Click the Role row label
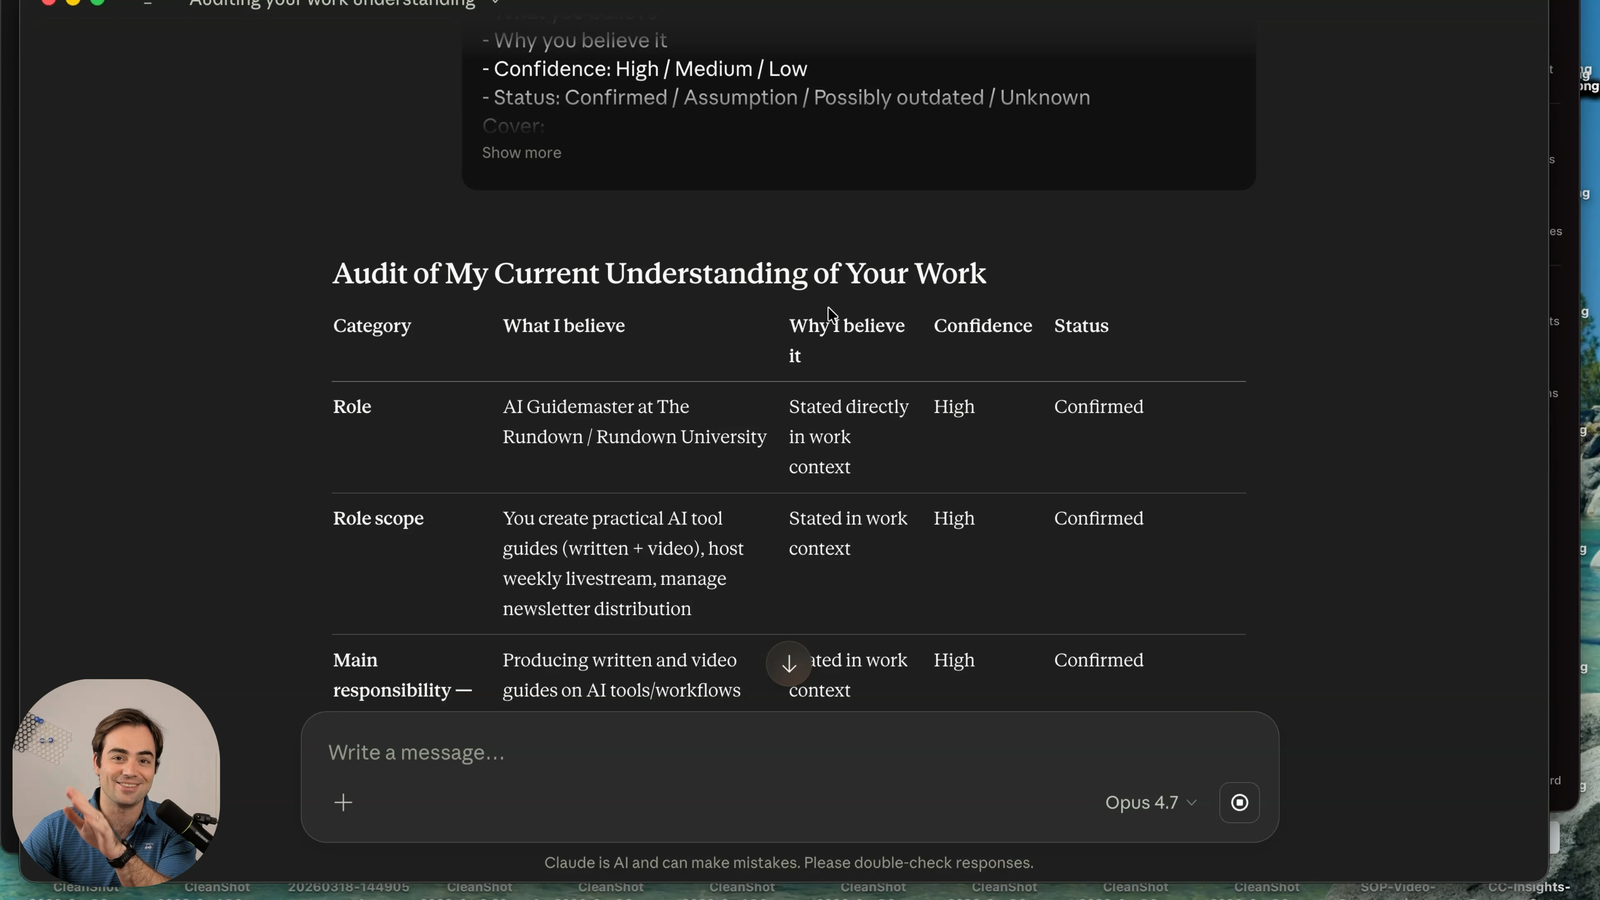The image size is (1600, 900). pos(352,406)
